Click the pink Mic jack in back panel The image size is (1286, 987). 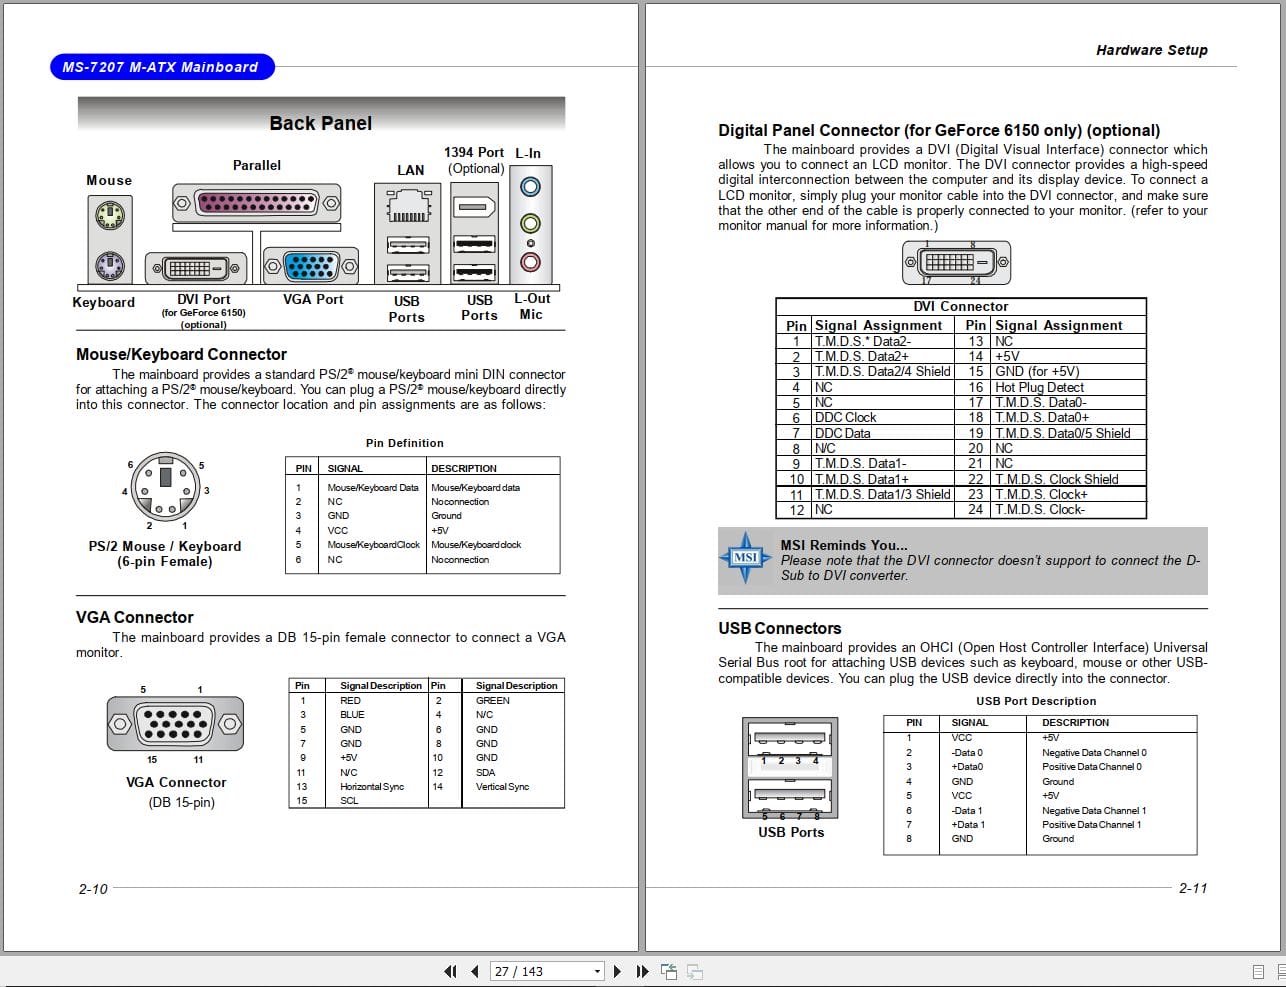click(x=531, y=262)
